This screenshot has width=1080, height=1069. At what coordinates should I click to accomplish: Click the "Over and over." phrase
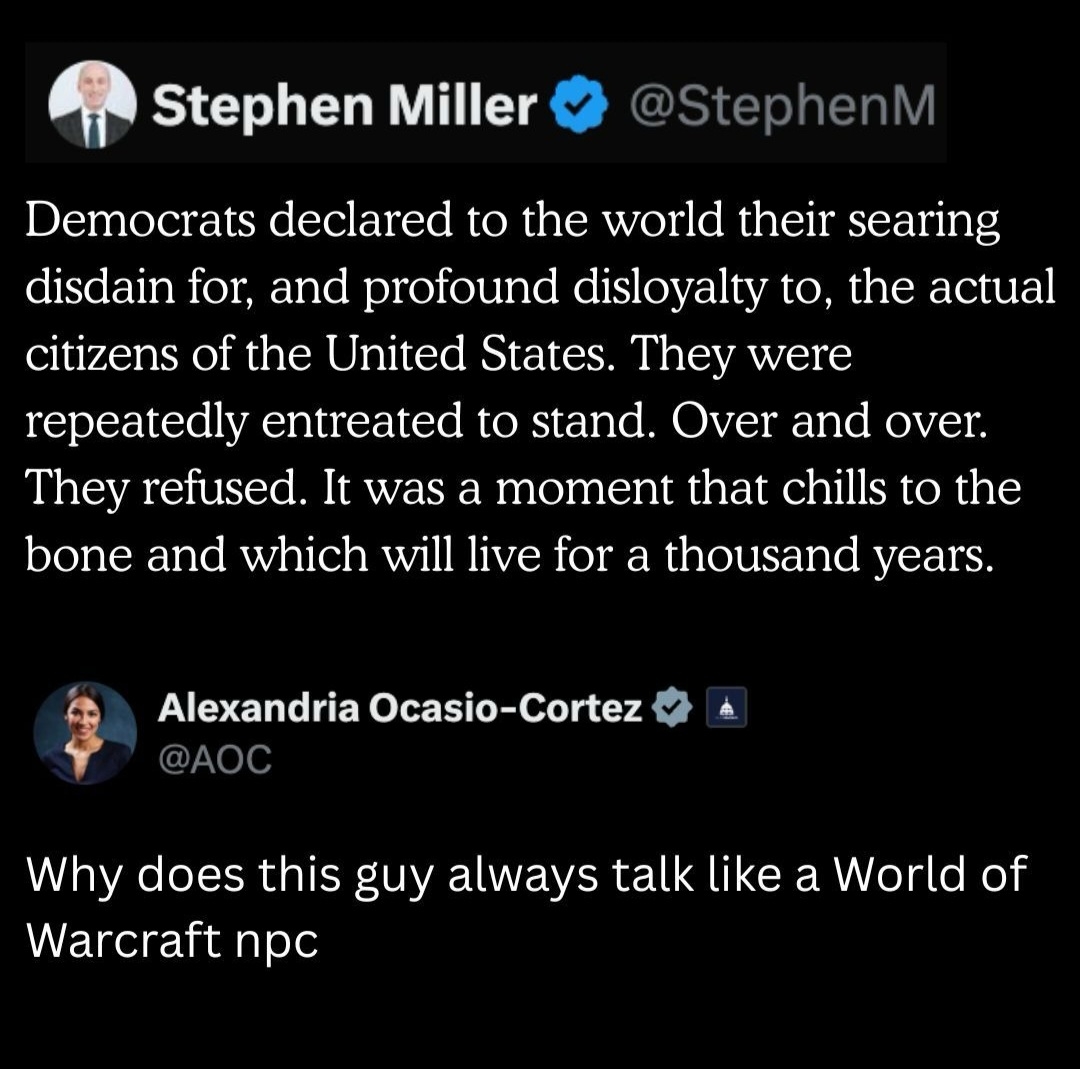(830, 423)
